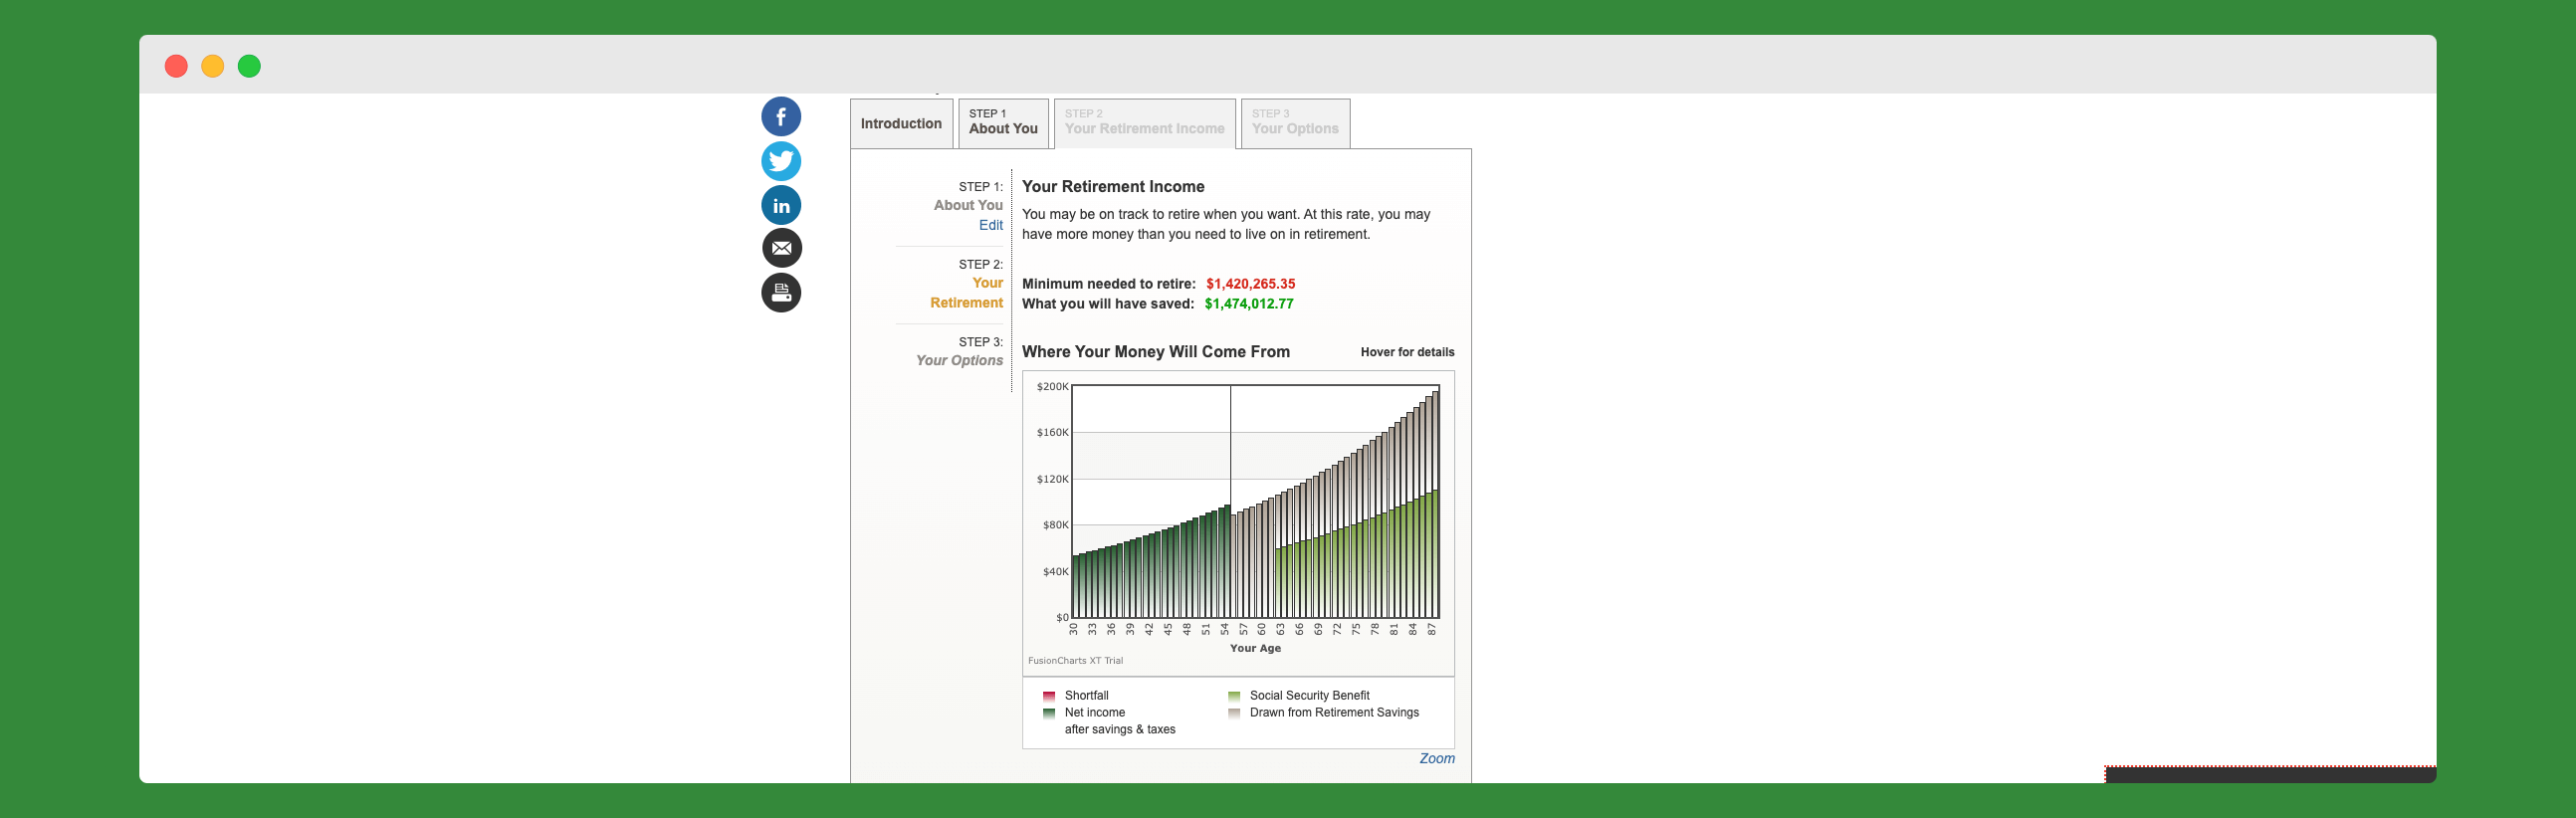The height and width of the screenshot is (818, 2576).
Task: Share on LinkedIn icon
Action: point(781,205)
